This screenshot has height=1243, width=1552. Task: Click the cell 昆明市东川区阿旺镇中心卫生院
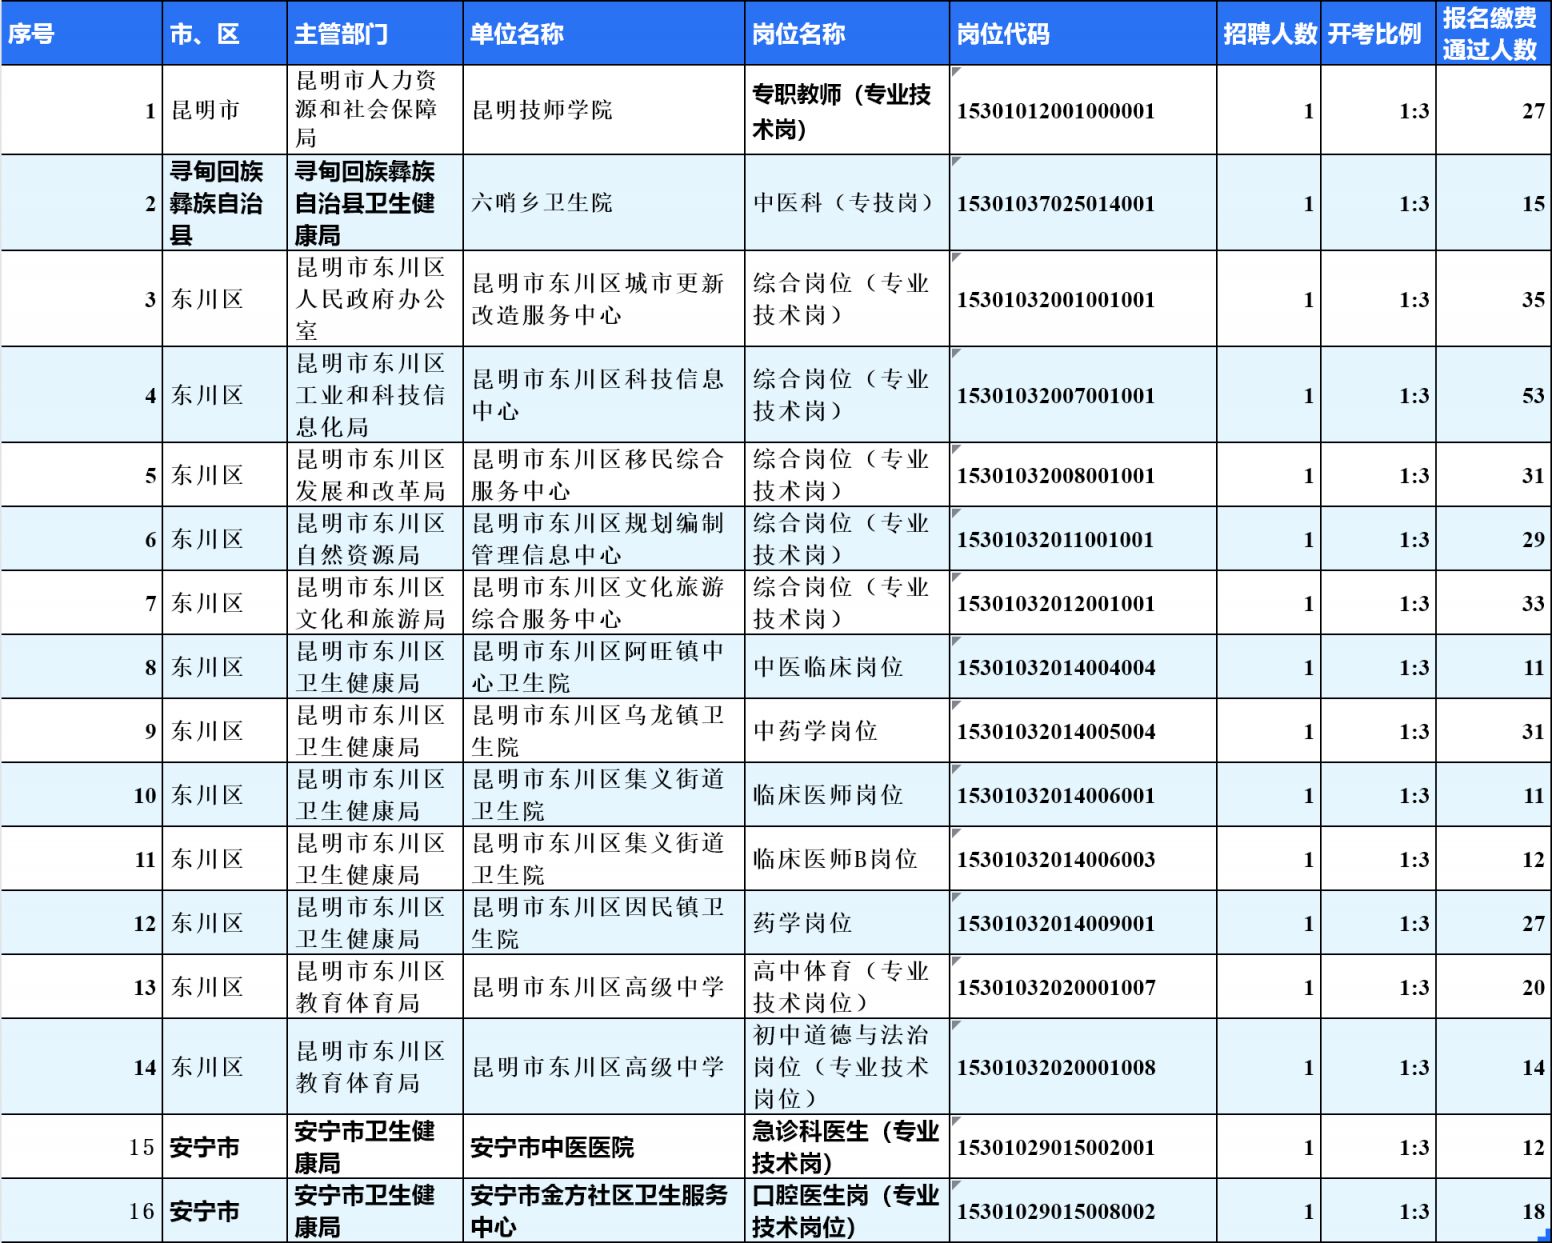pos(604,667)
